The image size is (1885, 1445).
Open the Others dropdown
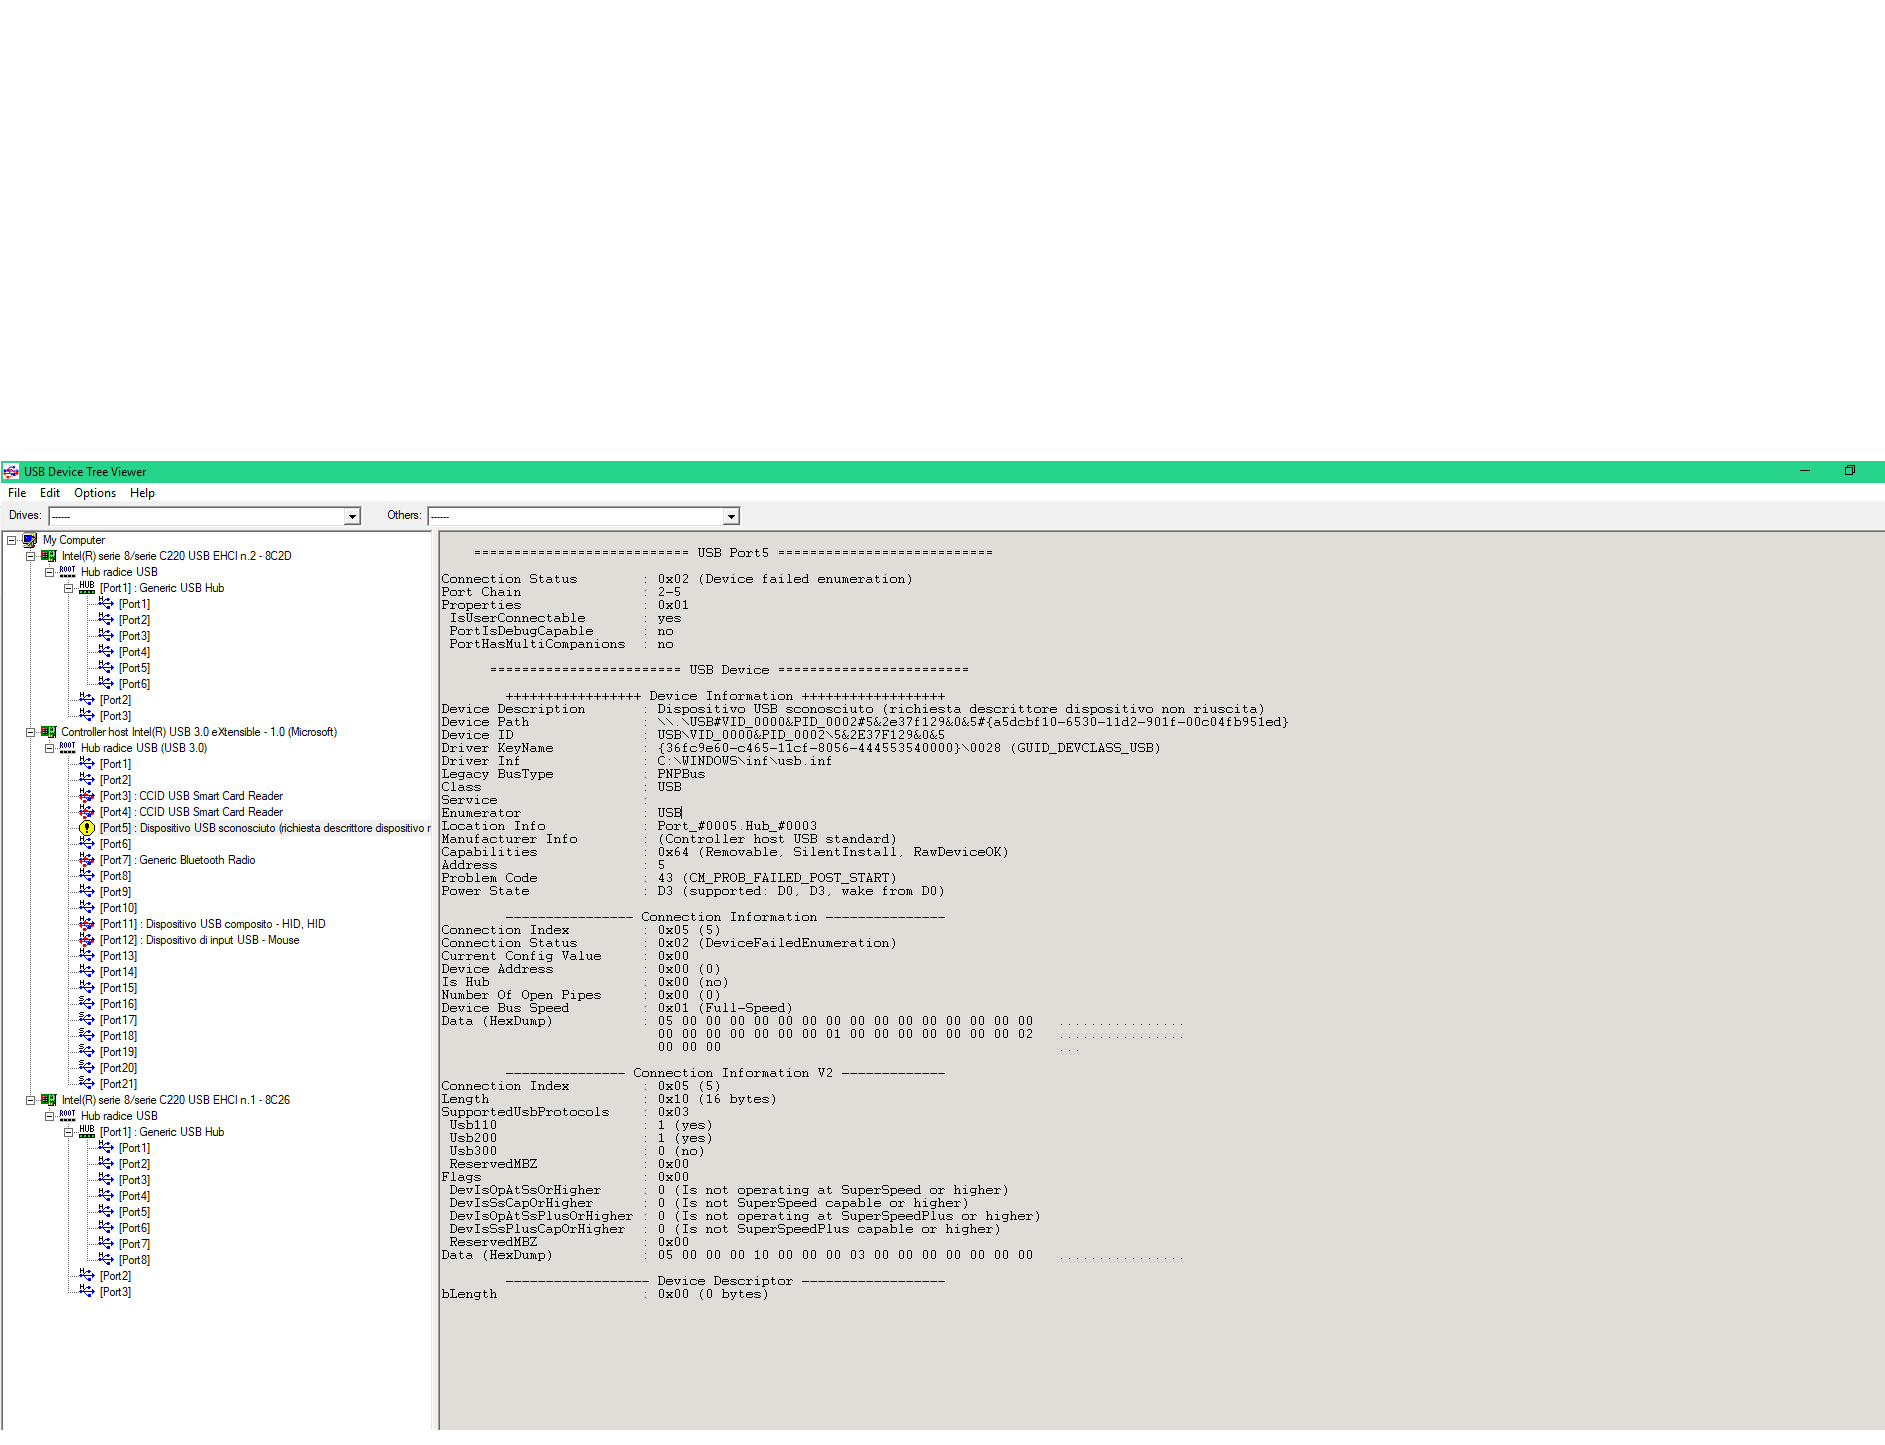tap(729, 515)
